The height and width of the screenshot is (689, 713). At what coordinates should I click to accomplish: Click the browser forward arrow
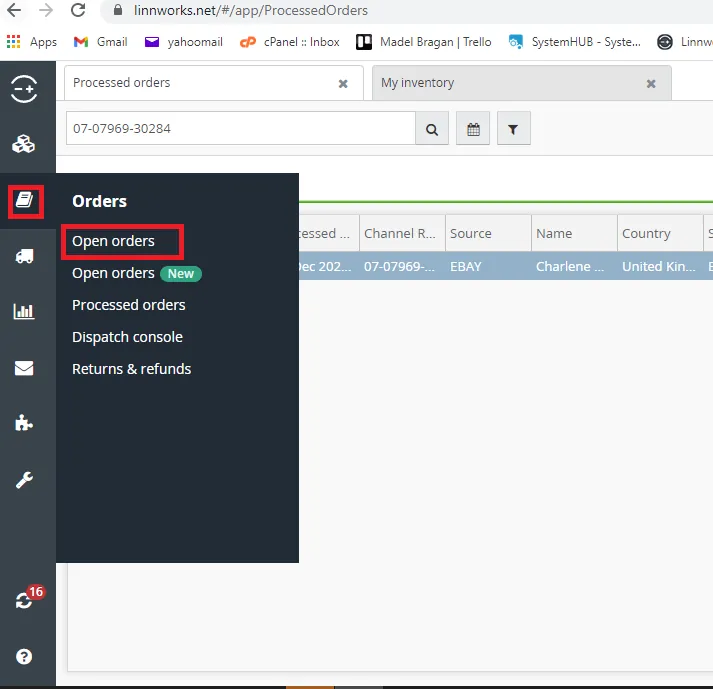46,10
